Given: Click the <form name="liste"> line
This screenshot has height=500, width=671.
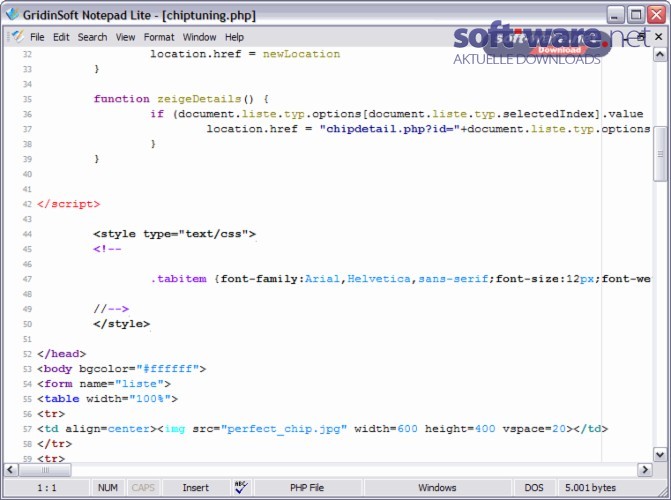Looking at the screenshot, I should 104,384.
